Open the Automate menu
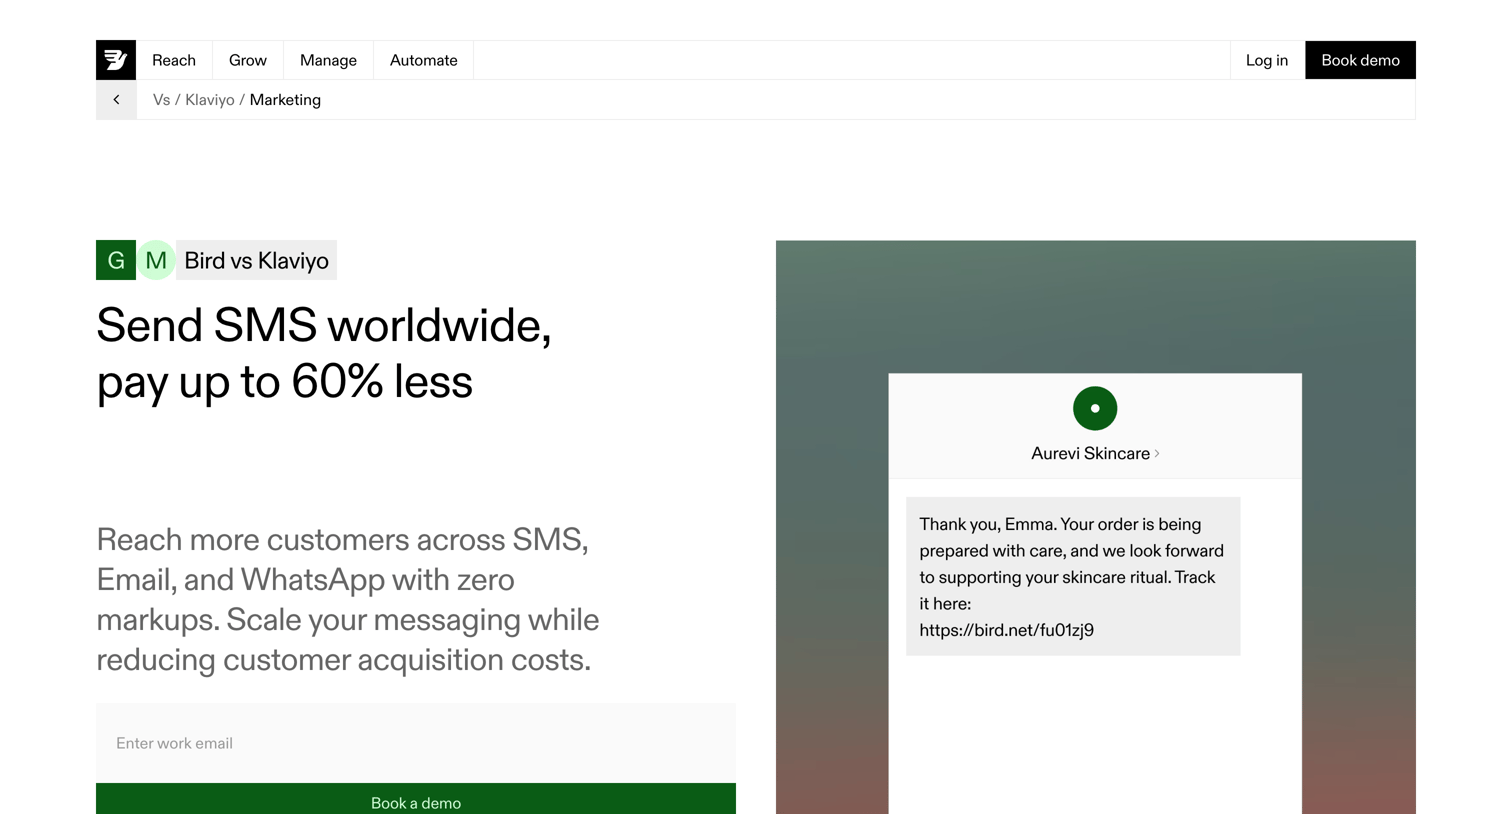The height and width of the screenshot is (814, 1512). [x=424, y=60]
